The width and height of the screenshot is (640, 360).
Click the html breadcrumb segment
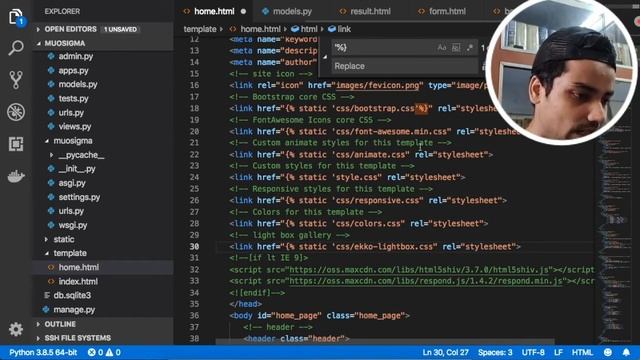click(x=309, y=29)
